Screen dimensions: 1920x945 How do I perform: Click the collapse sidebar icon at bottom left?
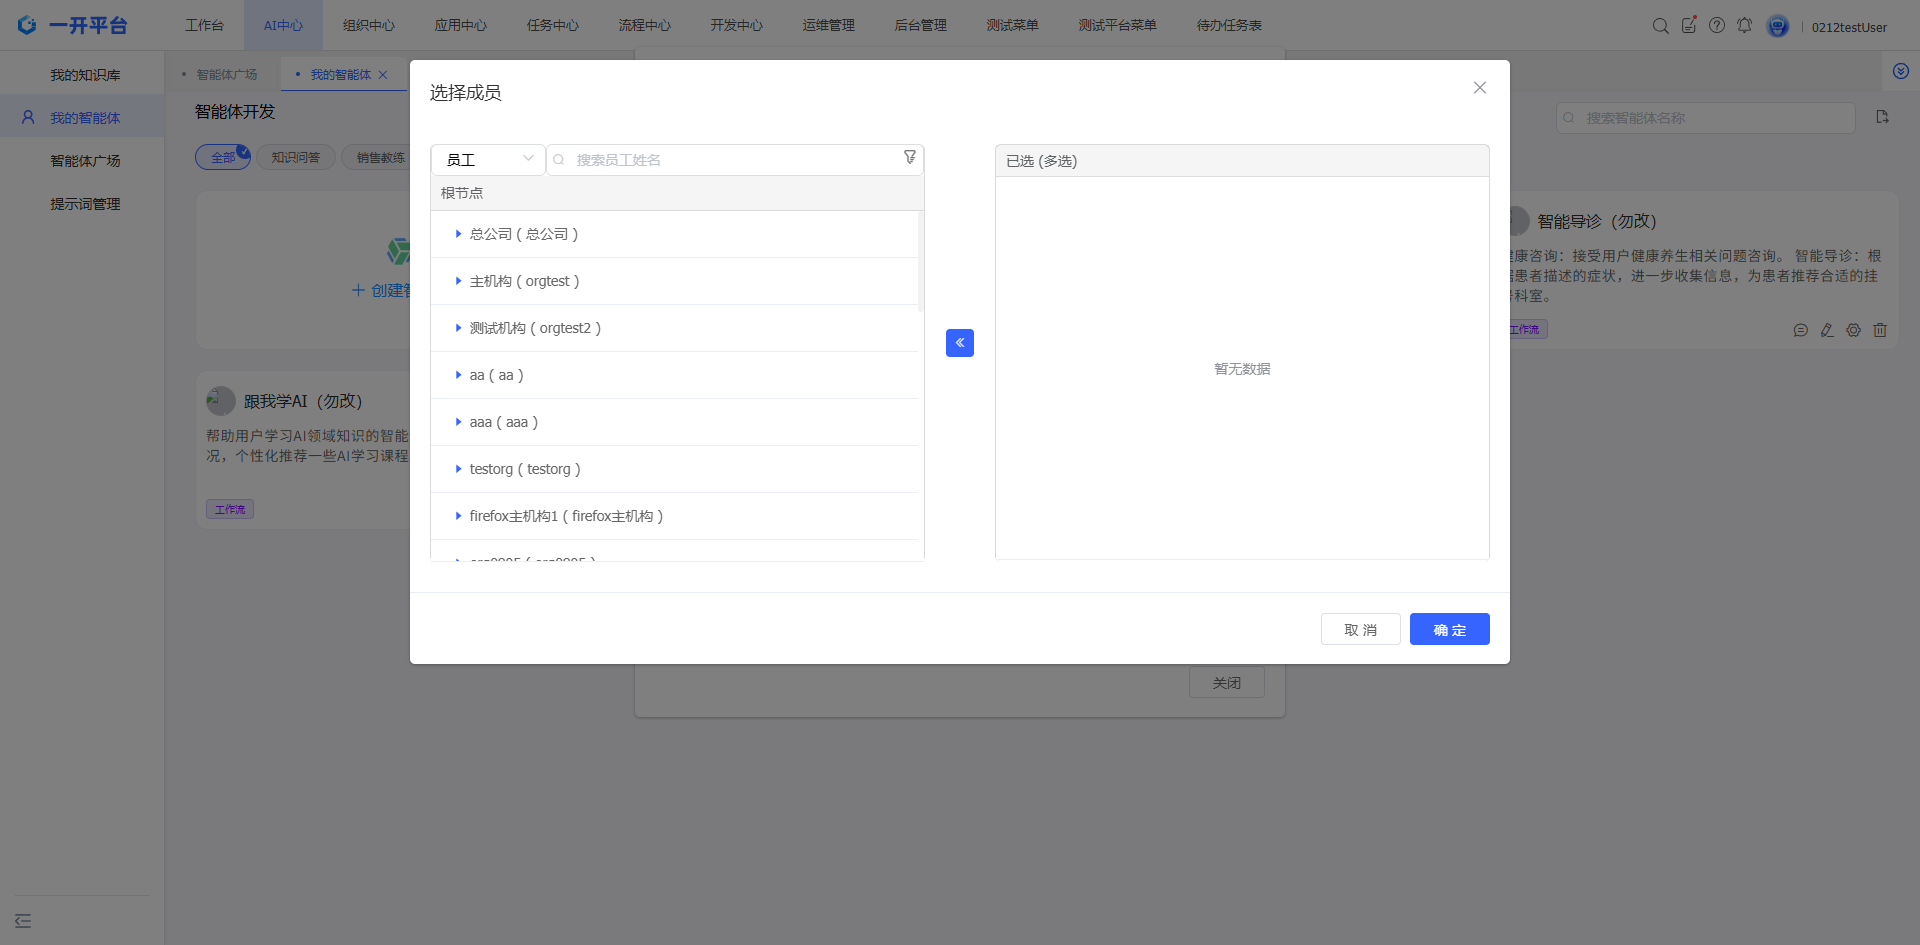coord(23,921)
